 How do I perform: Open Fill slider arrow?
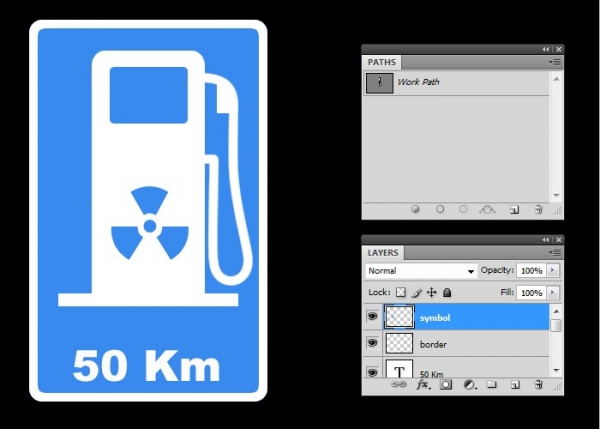click(x=552, y=292)
